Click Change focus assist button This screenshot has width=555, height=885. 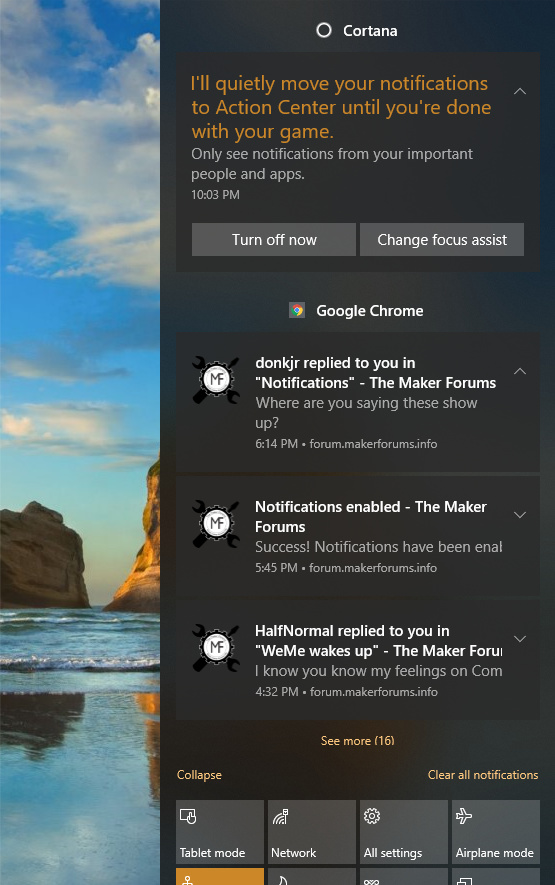tap(442, 239)
